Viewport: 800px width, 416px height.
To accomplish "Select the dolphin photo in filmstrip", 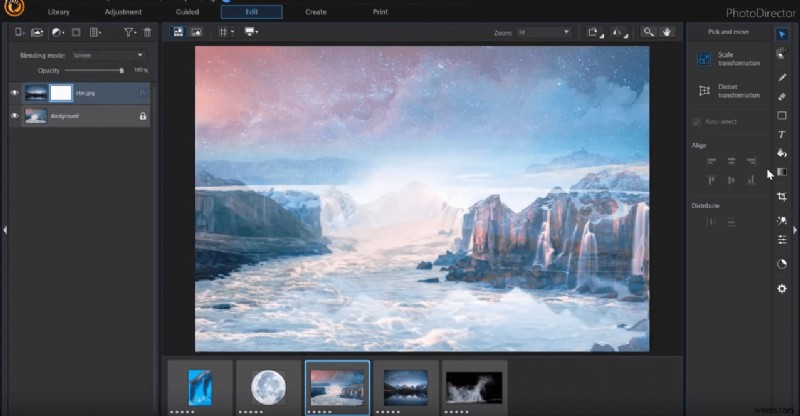I will point(200,388).
